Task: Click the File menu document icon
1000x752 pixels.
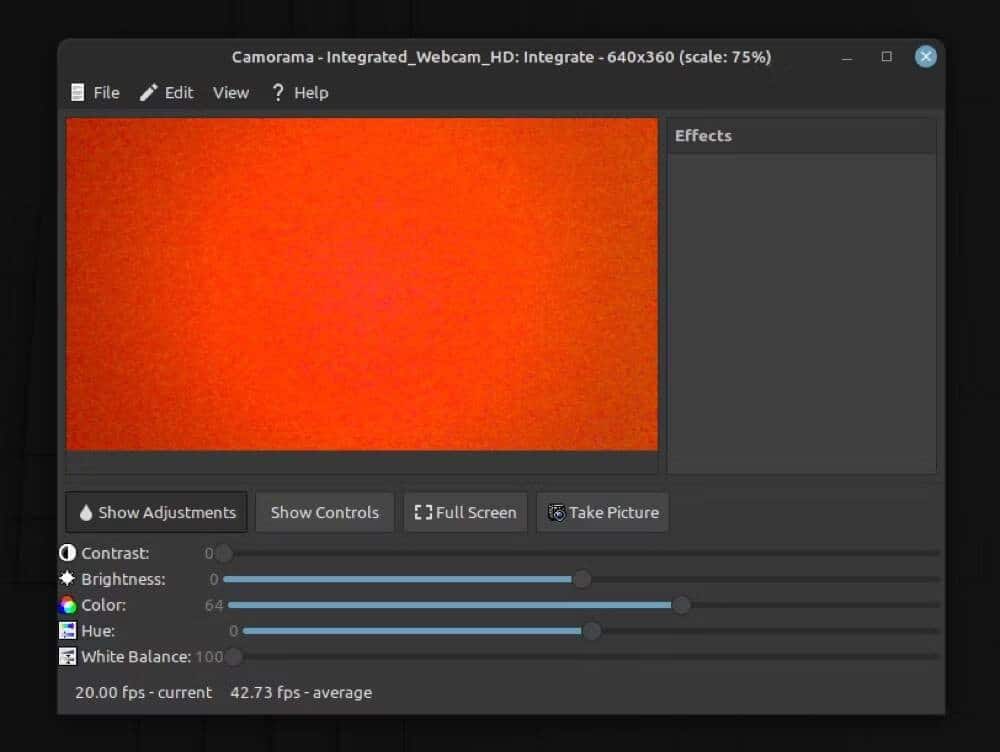Action: tap(78, 93)
